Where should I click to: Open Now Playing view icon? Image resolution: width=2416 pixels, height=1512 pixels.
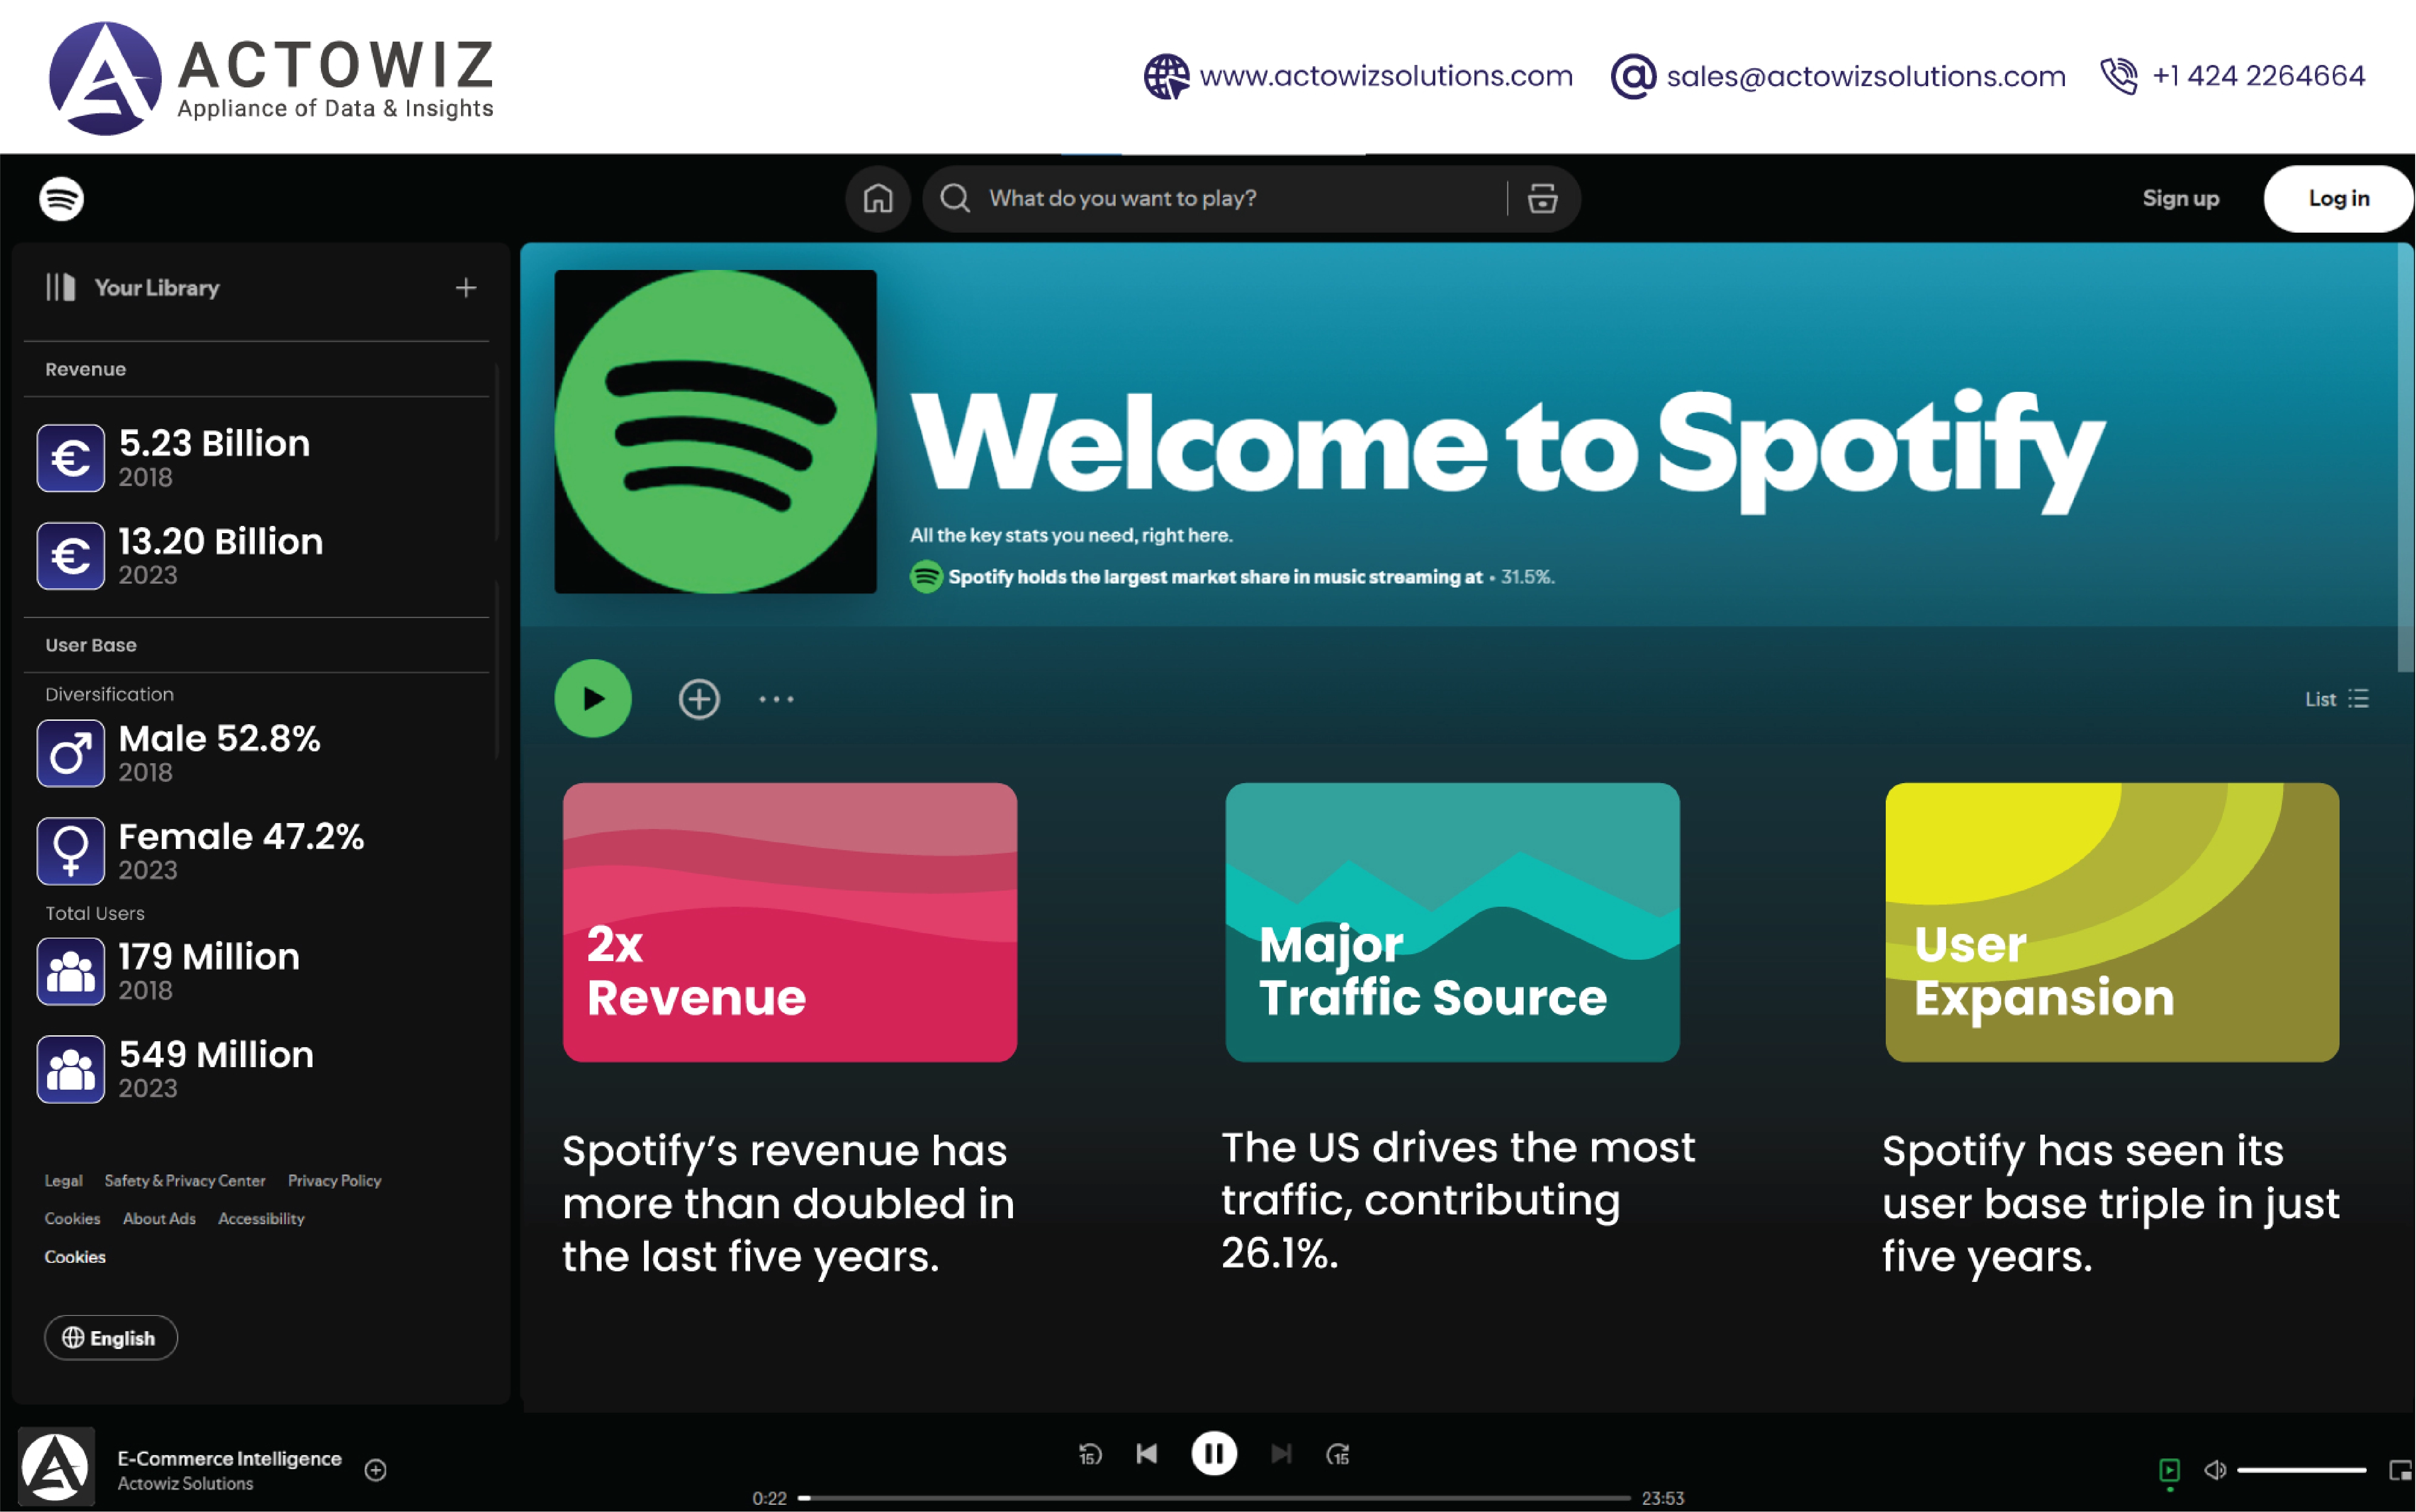2169,1470
